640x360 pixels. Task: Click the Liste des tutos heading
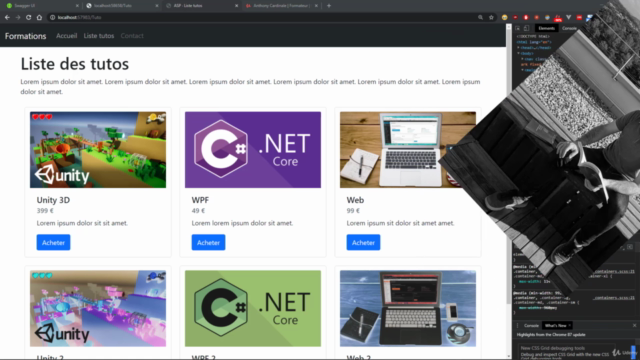coord(75,64)
